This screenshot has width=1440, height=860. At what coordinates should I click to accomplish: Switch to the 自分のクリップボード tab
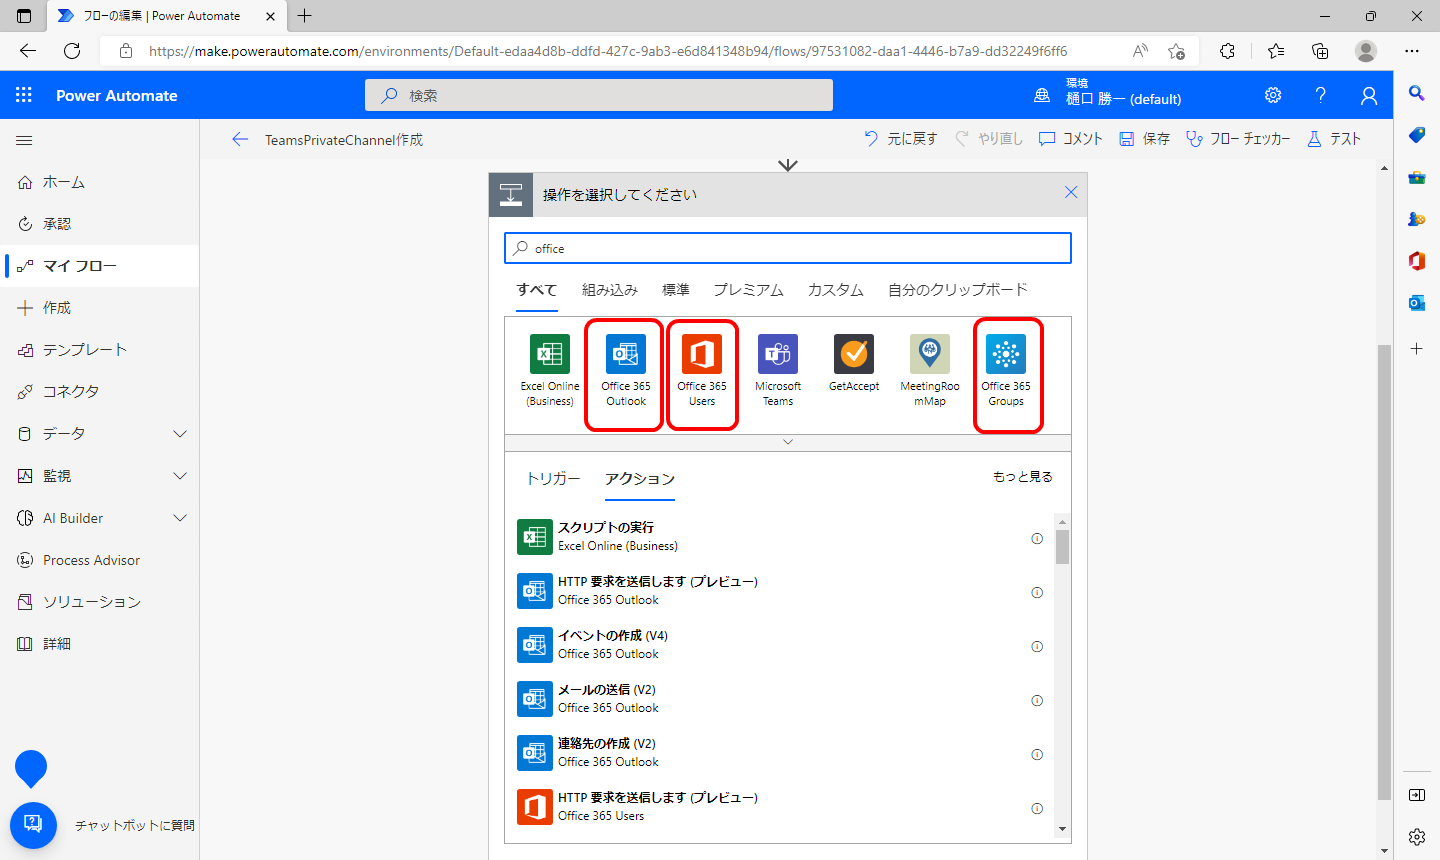click(x=958, y=290)
